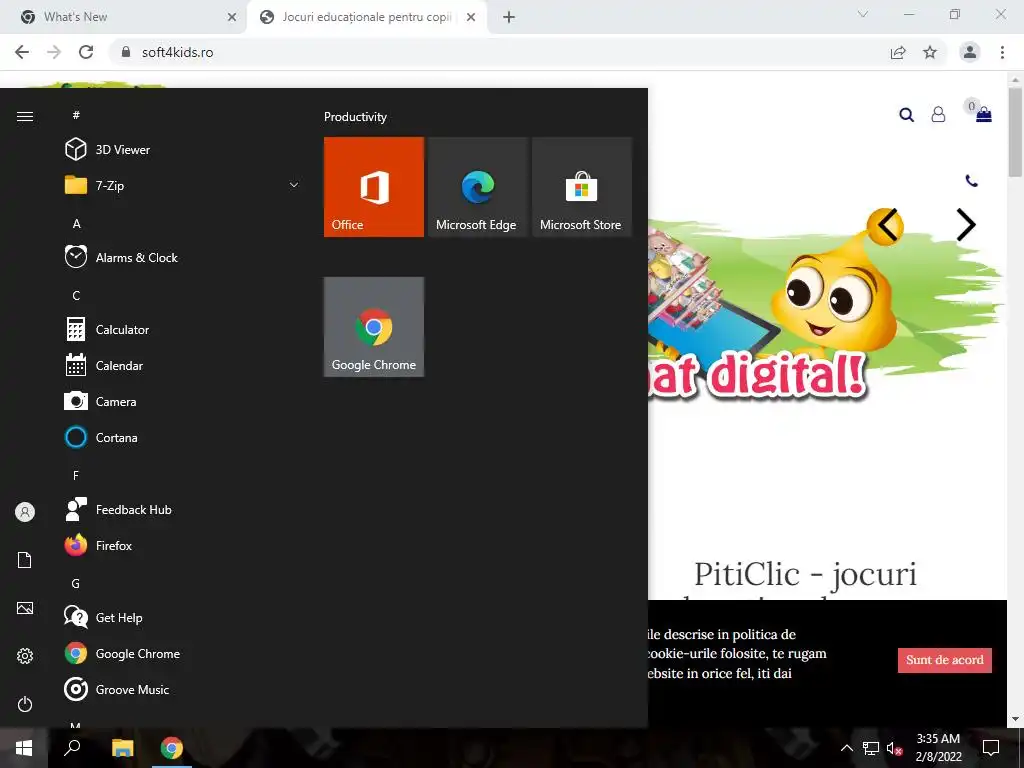The width and height of the screenshot is (1024, 768).
Task: Go back in Chrome
Action: [x=22, y=52]
